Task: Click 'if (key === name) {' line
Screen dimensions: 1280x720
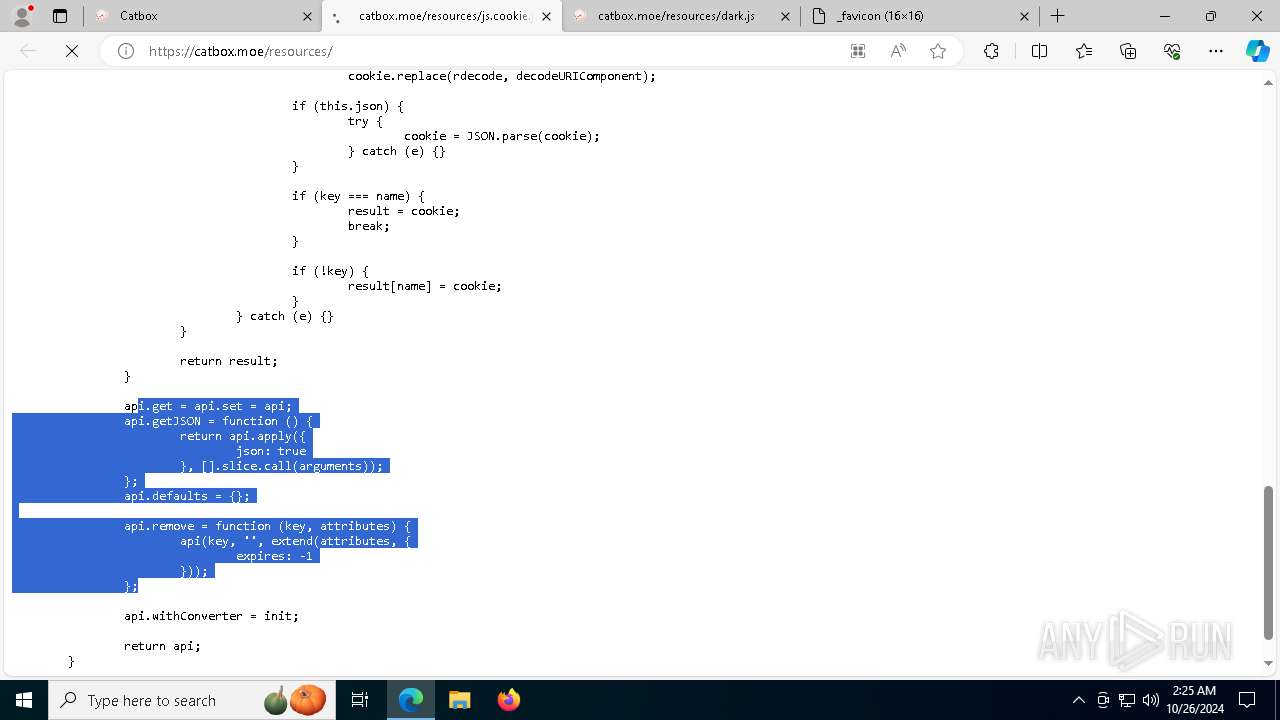Action: (x=358, y=196)
